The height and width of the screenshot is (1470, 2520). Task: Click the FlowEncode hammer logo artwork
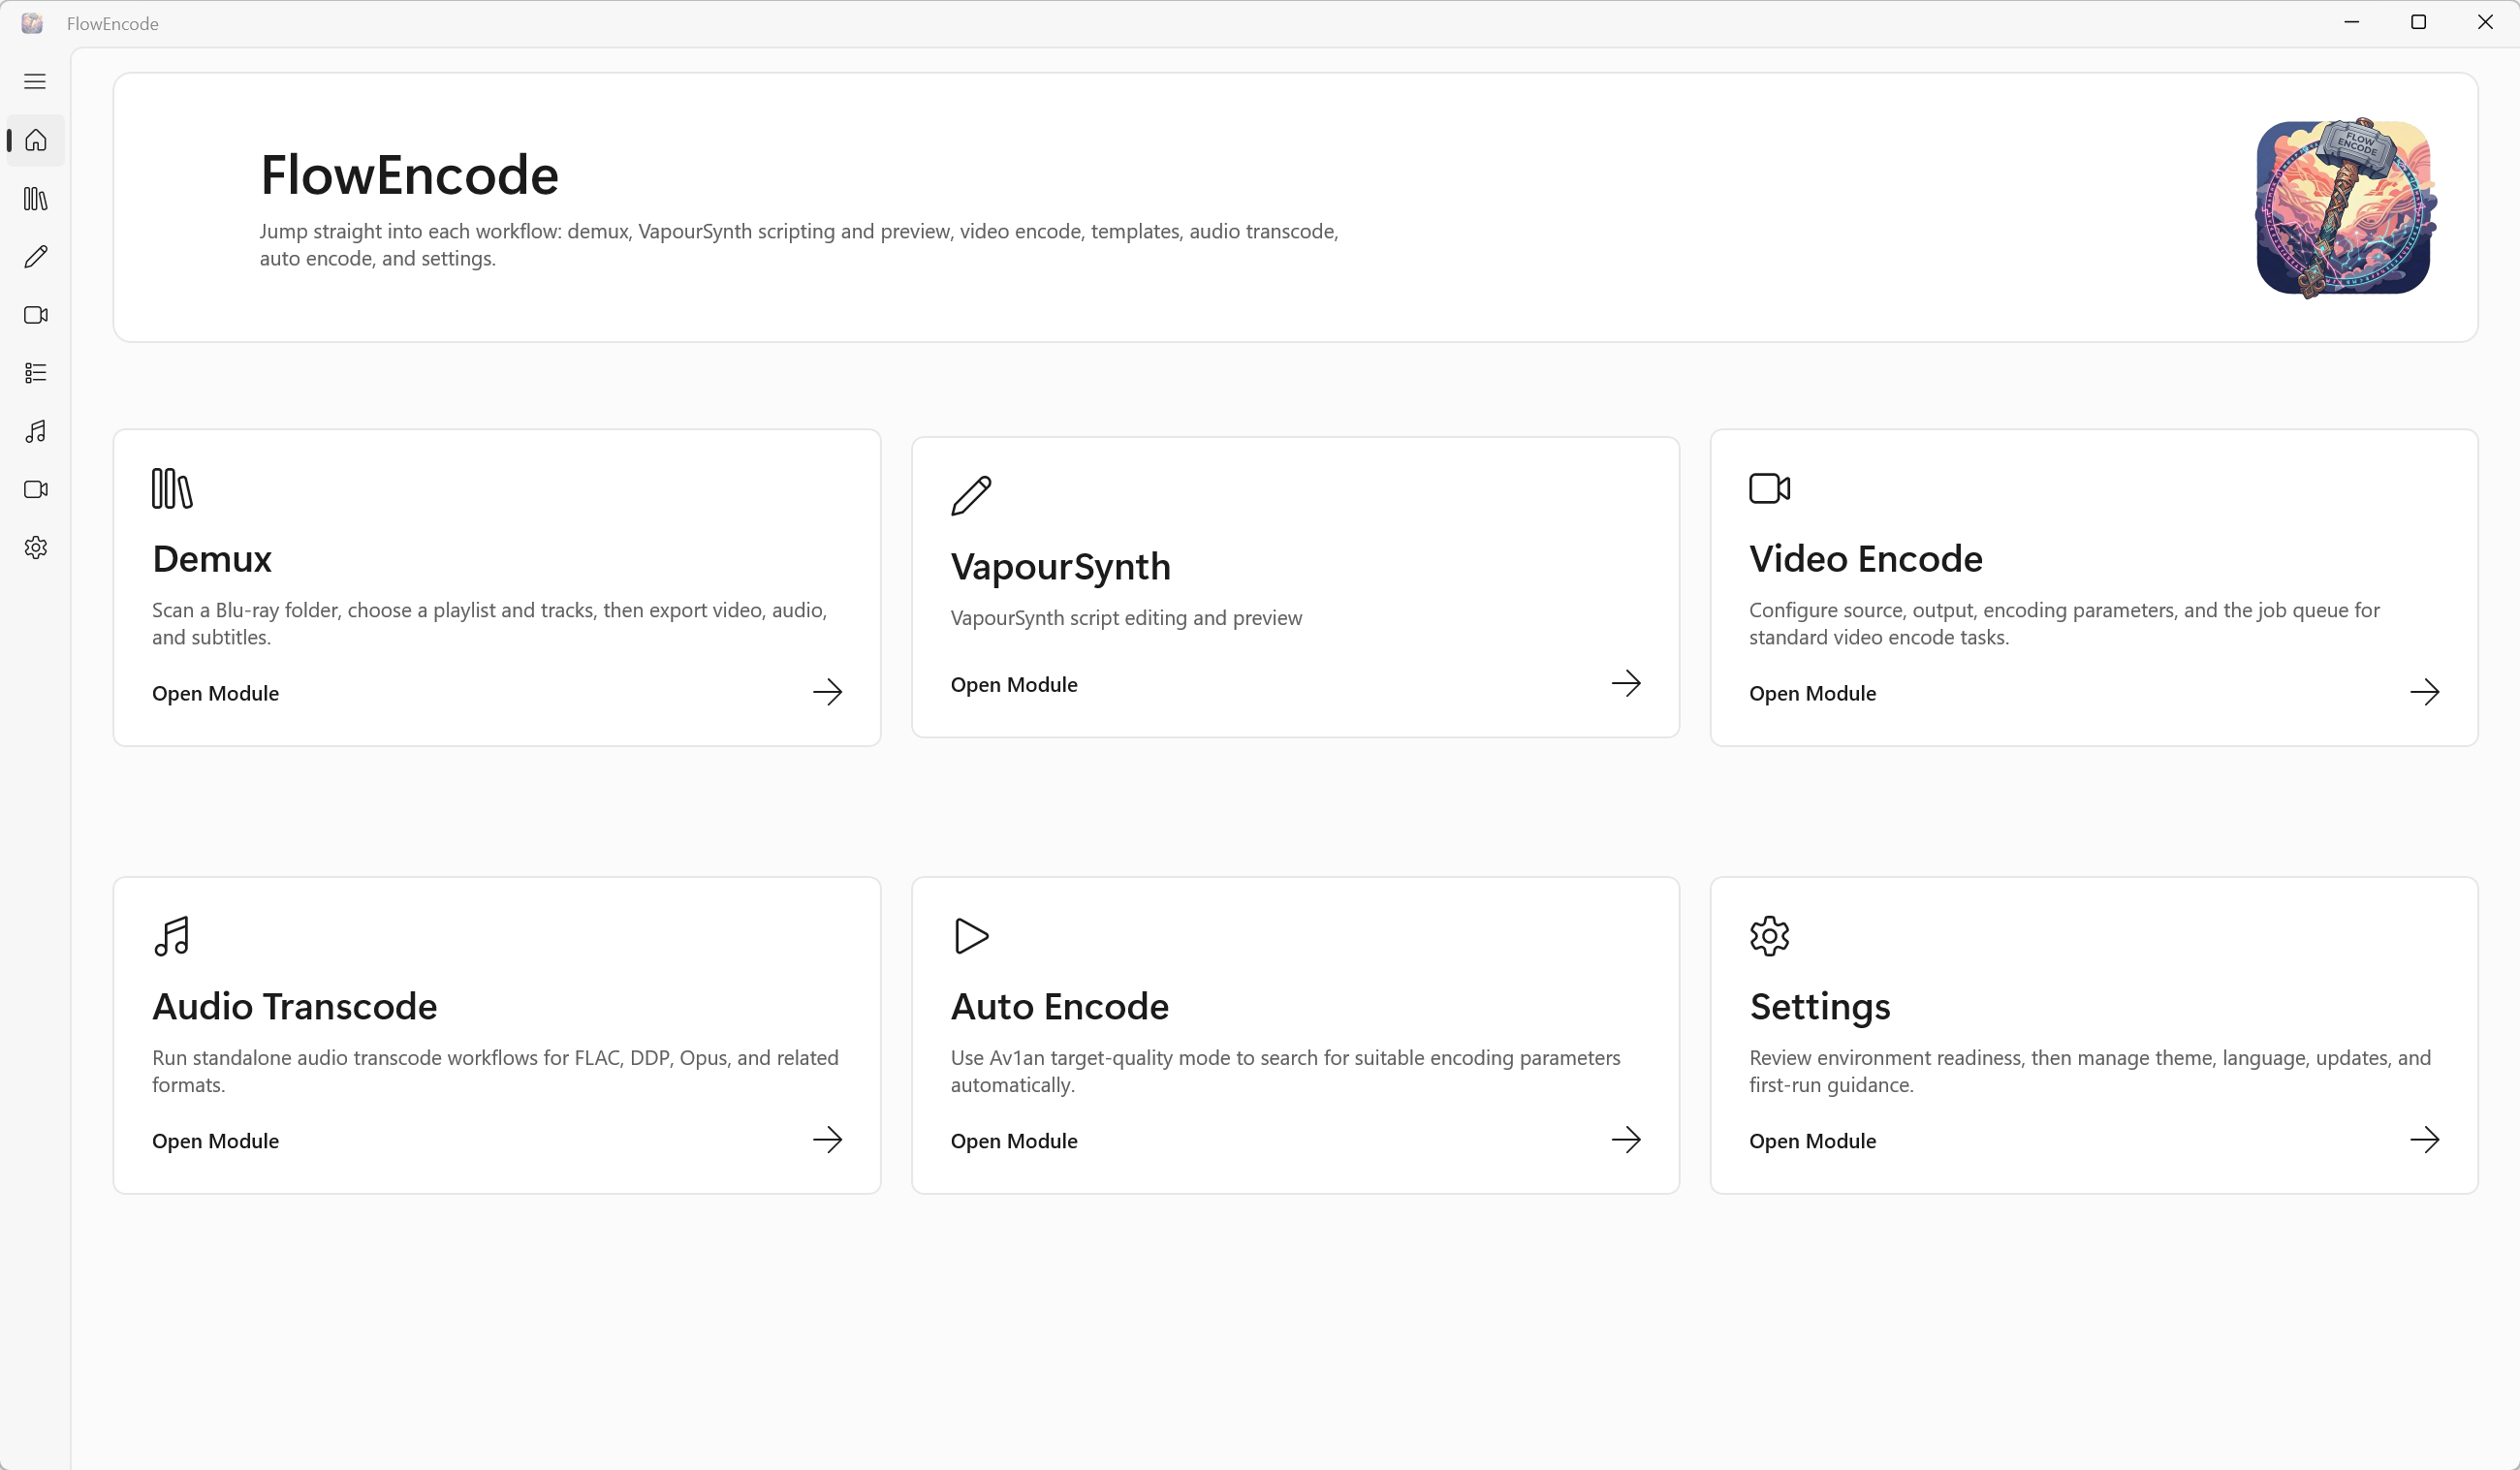pyautogui.click(x=2344, y=208)
